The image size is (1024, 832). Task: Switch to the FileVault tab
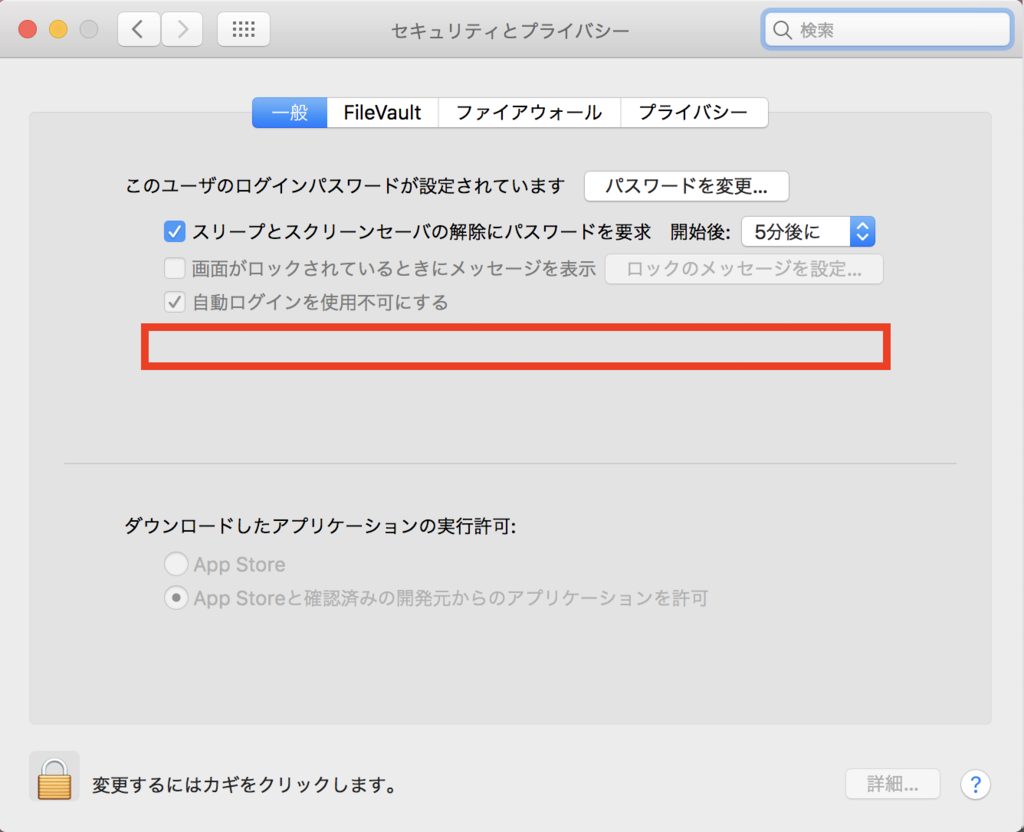[x=383, y=112]
